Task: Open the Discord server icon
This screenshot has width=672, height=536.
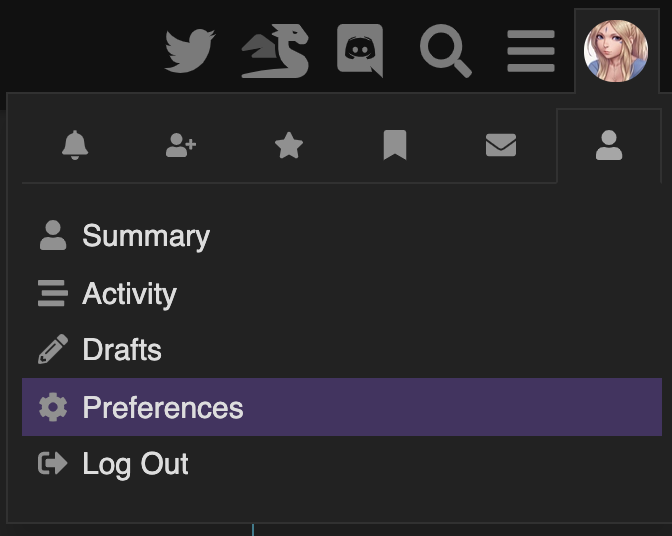Action: click(x=360, y=50)
